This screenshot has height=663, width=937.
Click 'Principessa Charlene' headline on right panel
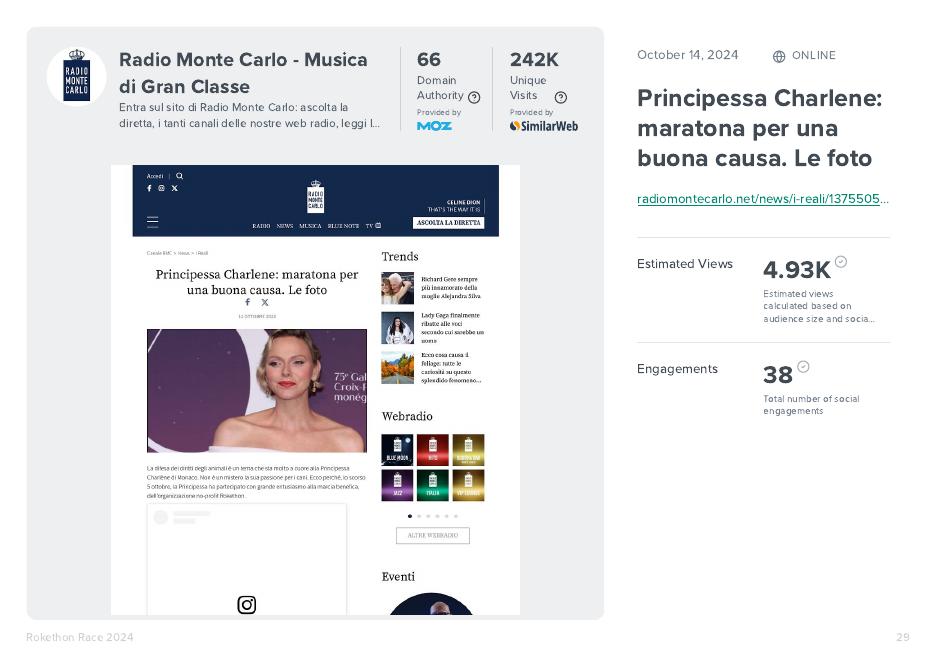pos(760,128)
